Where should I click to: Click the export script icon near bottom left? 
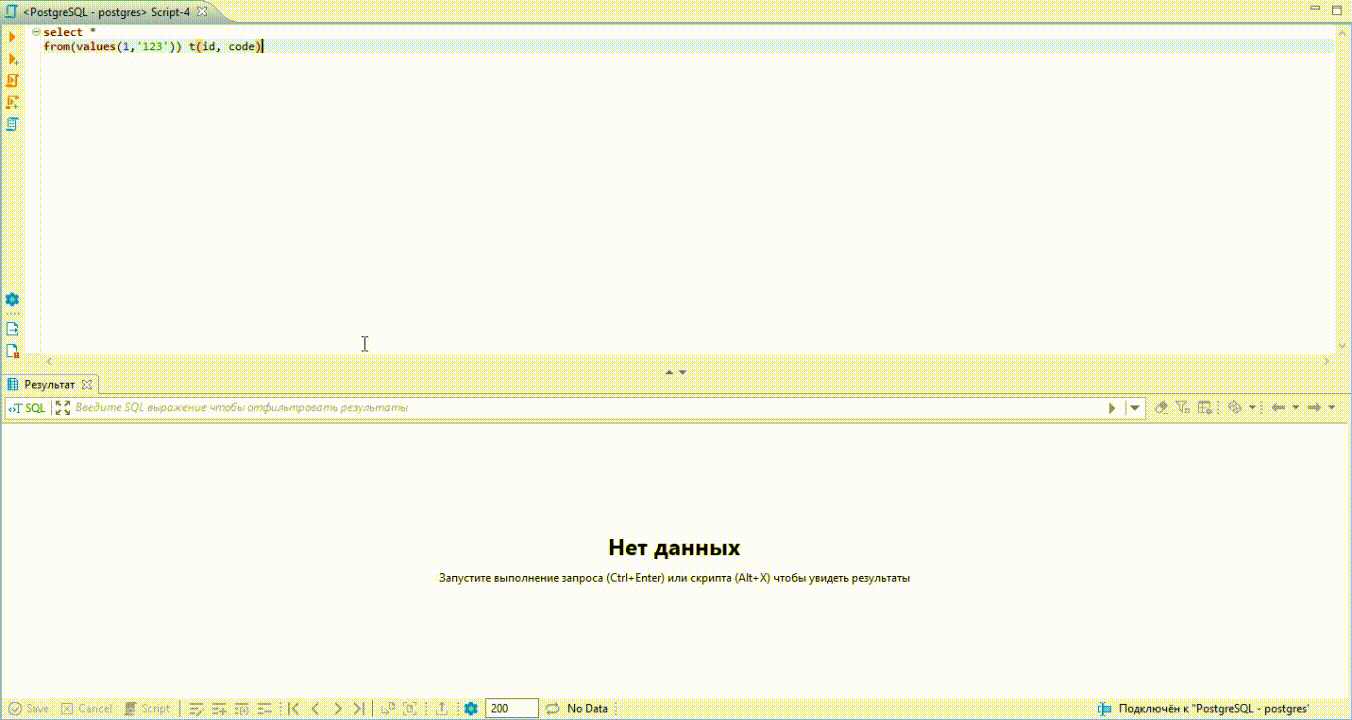12,327
